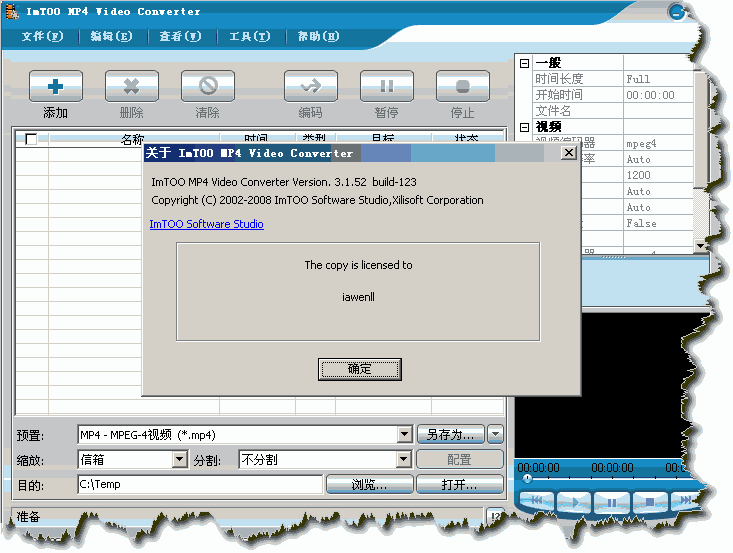Screen dimensions: 733x553
Task: Click the properties panel scroll-down arrow
Action: [x=700, y=245]
